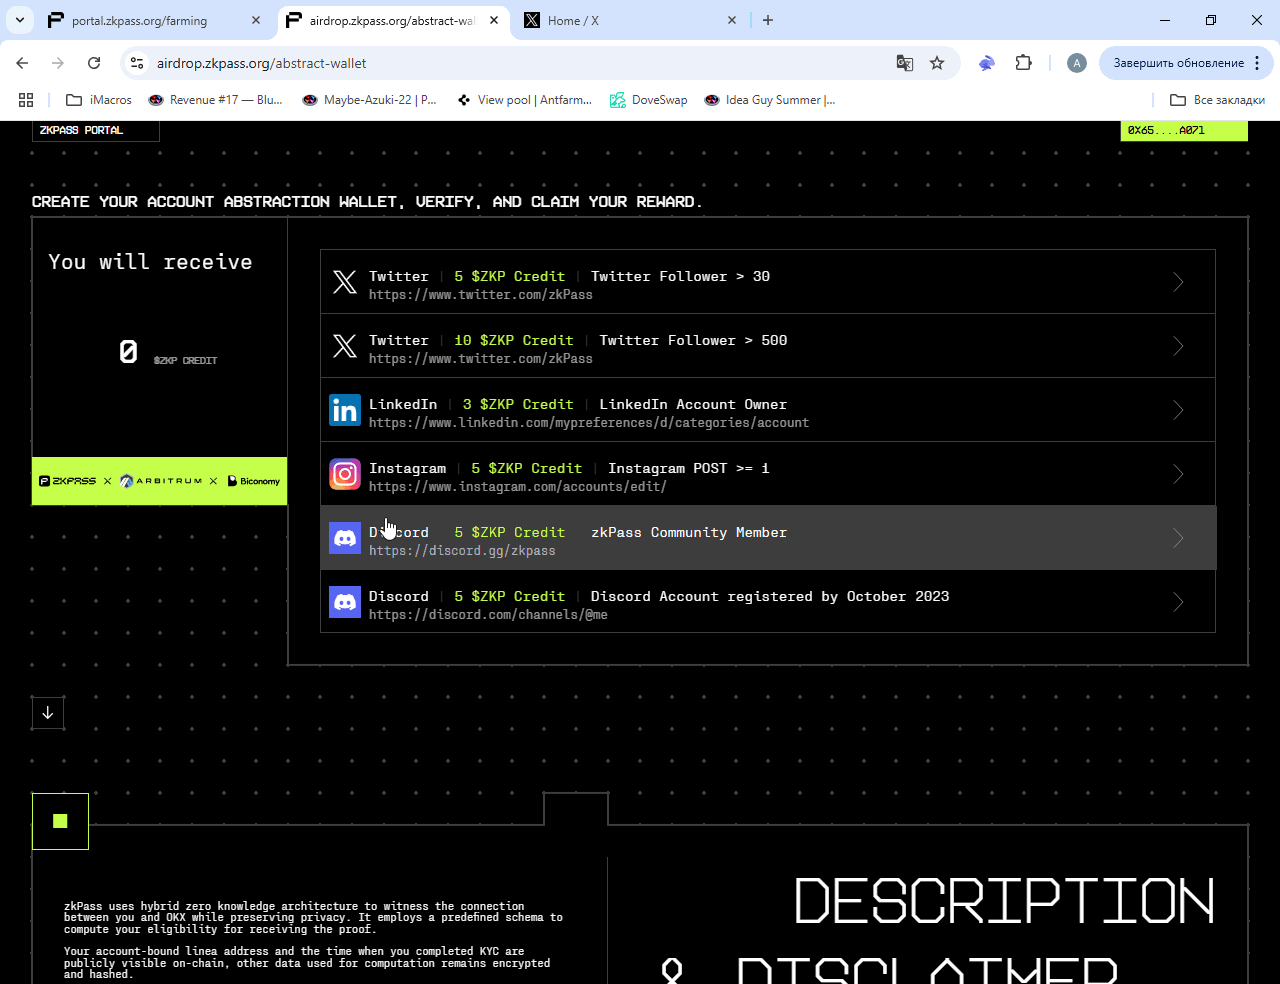1280x984 pixels.
Task: Click the translate page icon
Action: tap(905, 63)
